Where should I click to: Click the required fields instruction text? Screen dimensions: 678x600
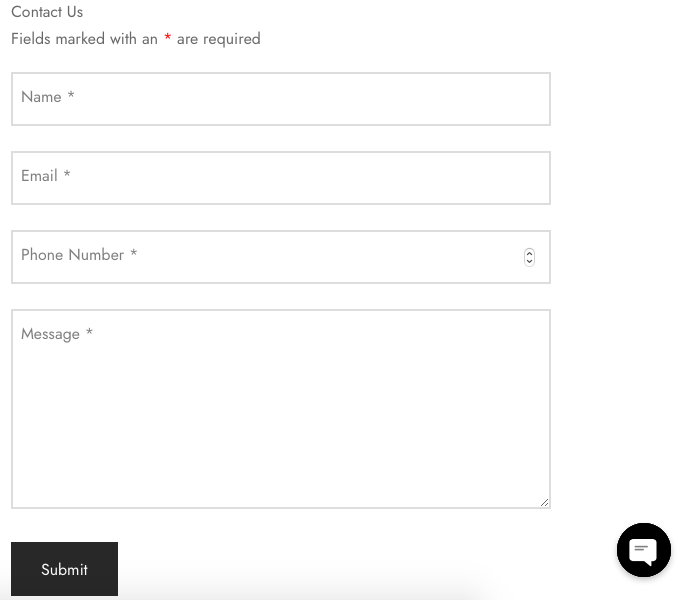pyautogui.click(x=136, y=39)
